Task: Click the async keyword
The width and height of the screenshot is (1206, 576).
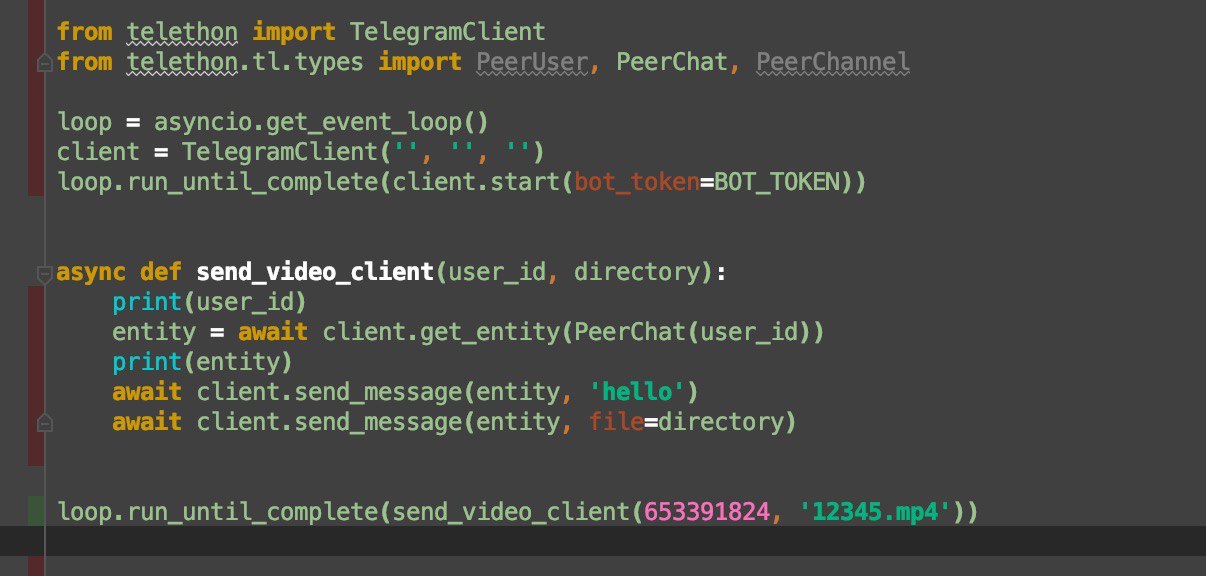Action: 92,272
